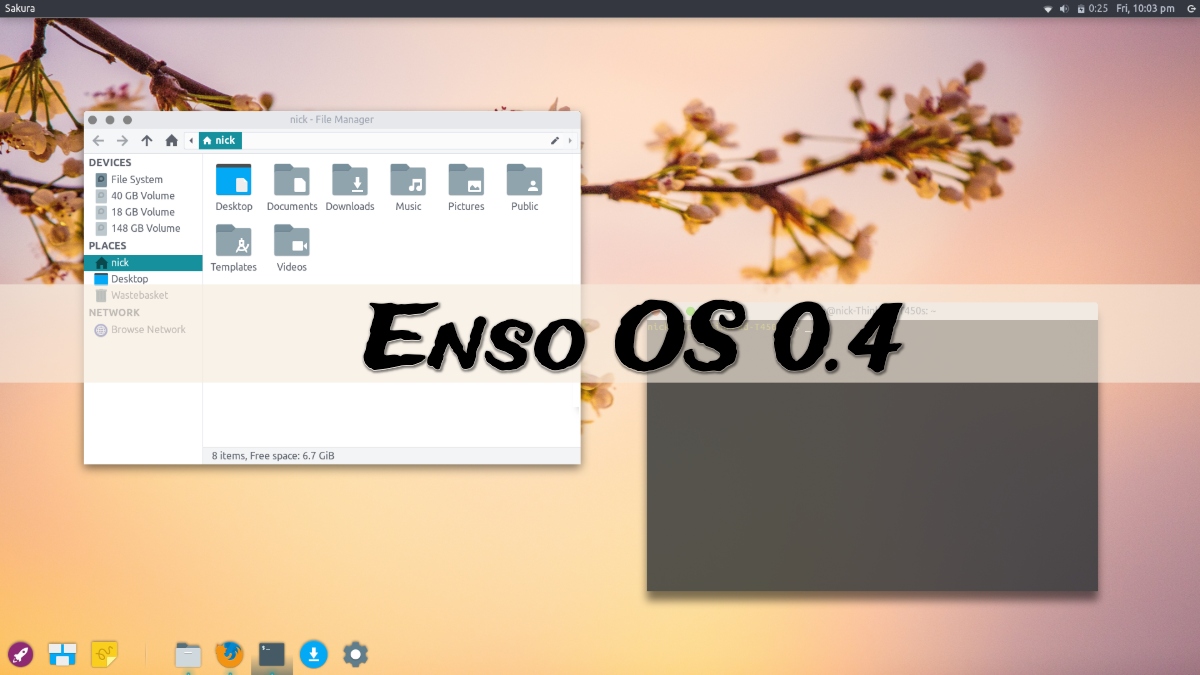
Task: Open the volume indicator in the top panel
Action: click(x=1065, y=8)
